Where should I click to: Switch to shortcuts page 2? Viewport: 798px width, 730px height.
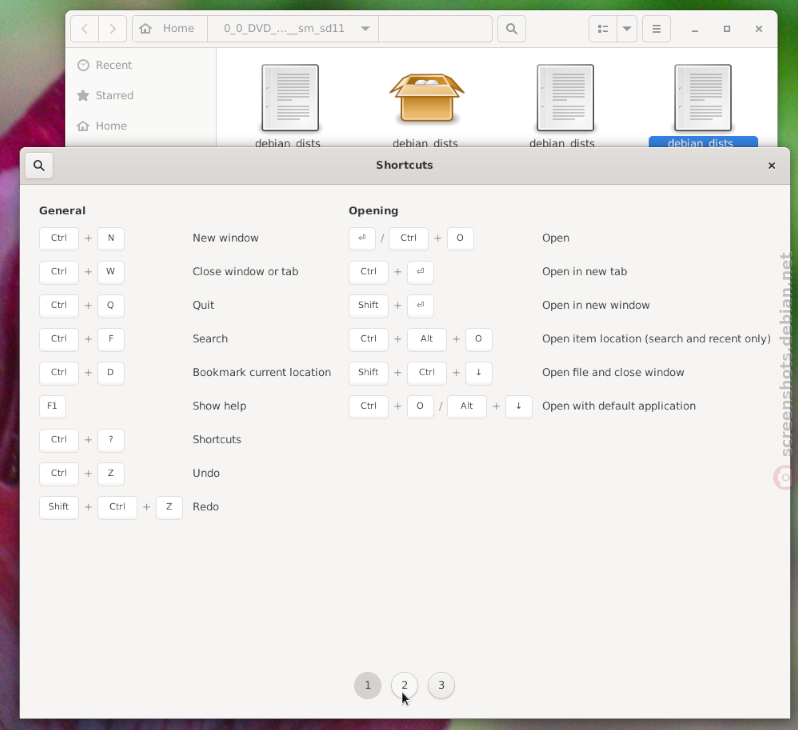404,685
